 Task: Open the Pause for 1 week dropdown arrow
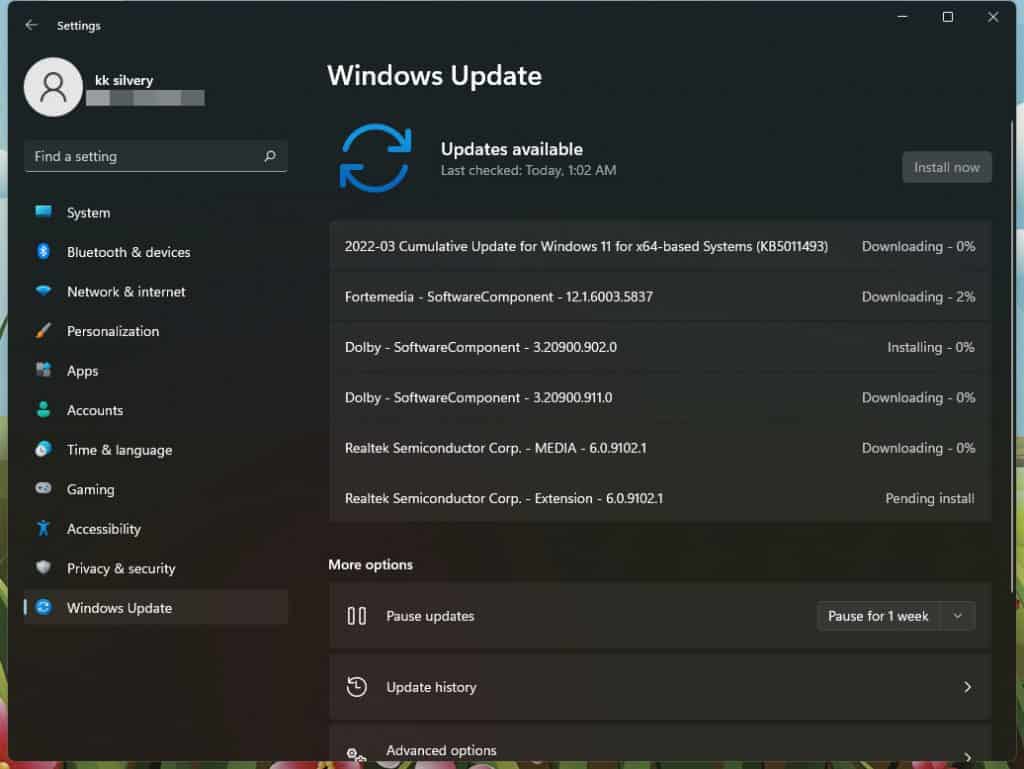pos(957,616)
